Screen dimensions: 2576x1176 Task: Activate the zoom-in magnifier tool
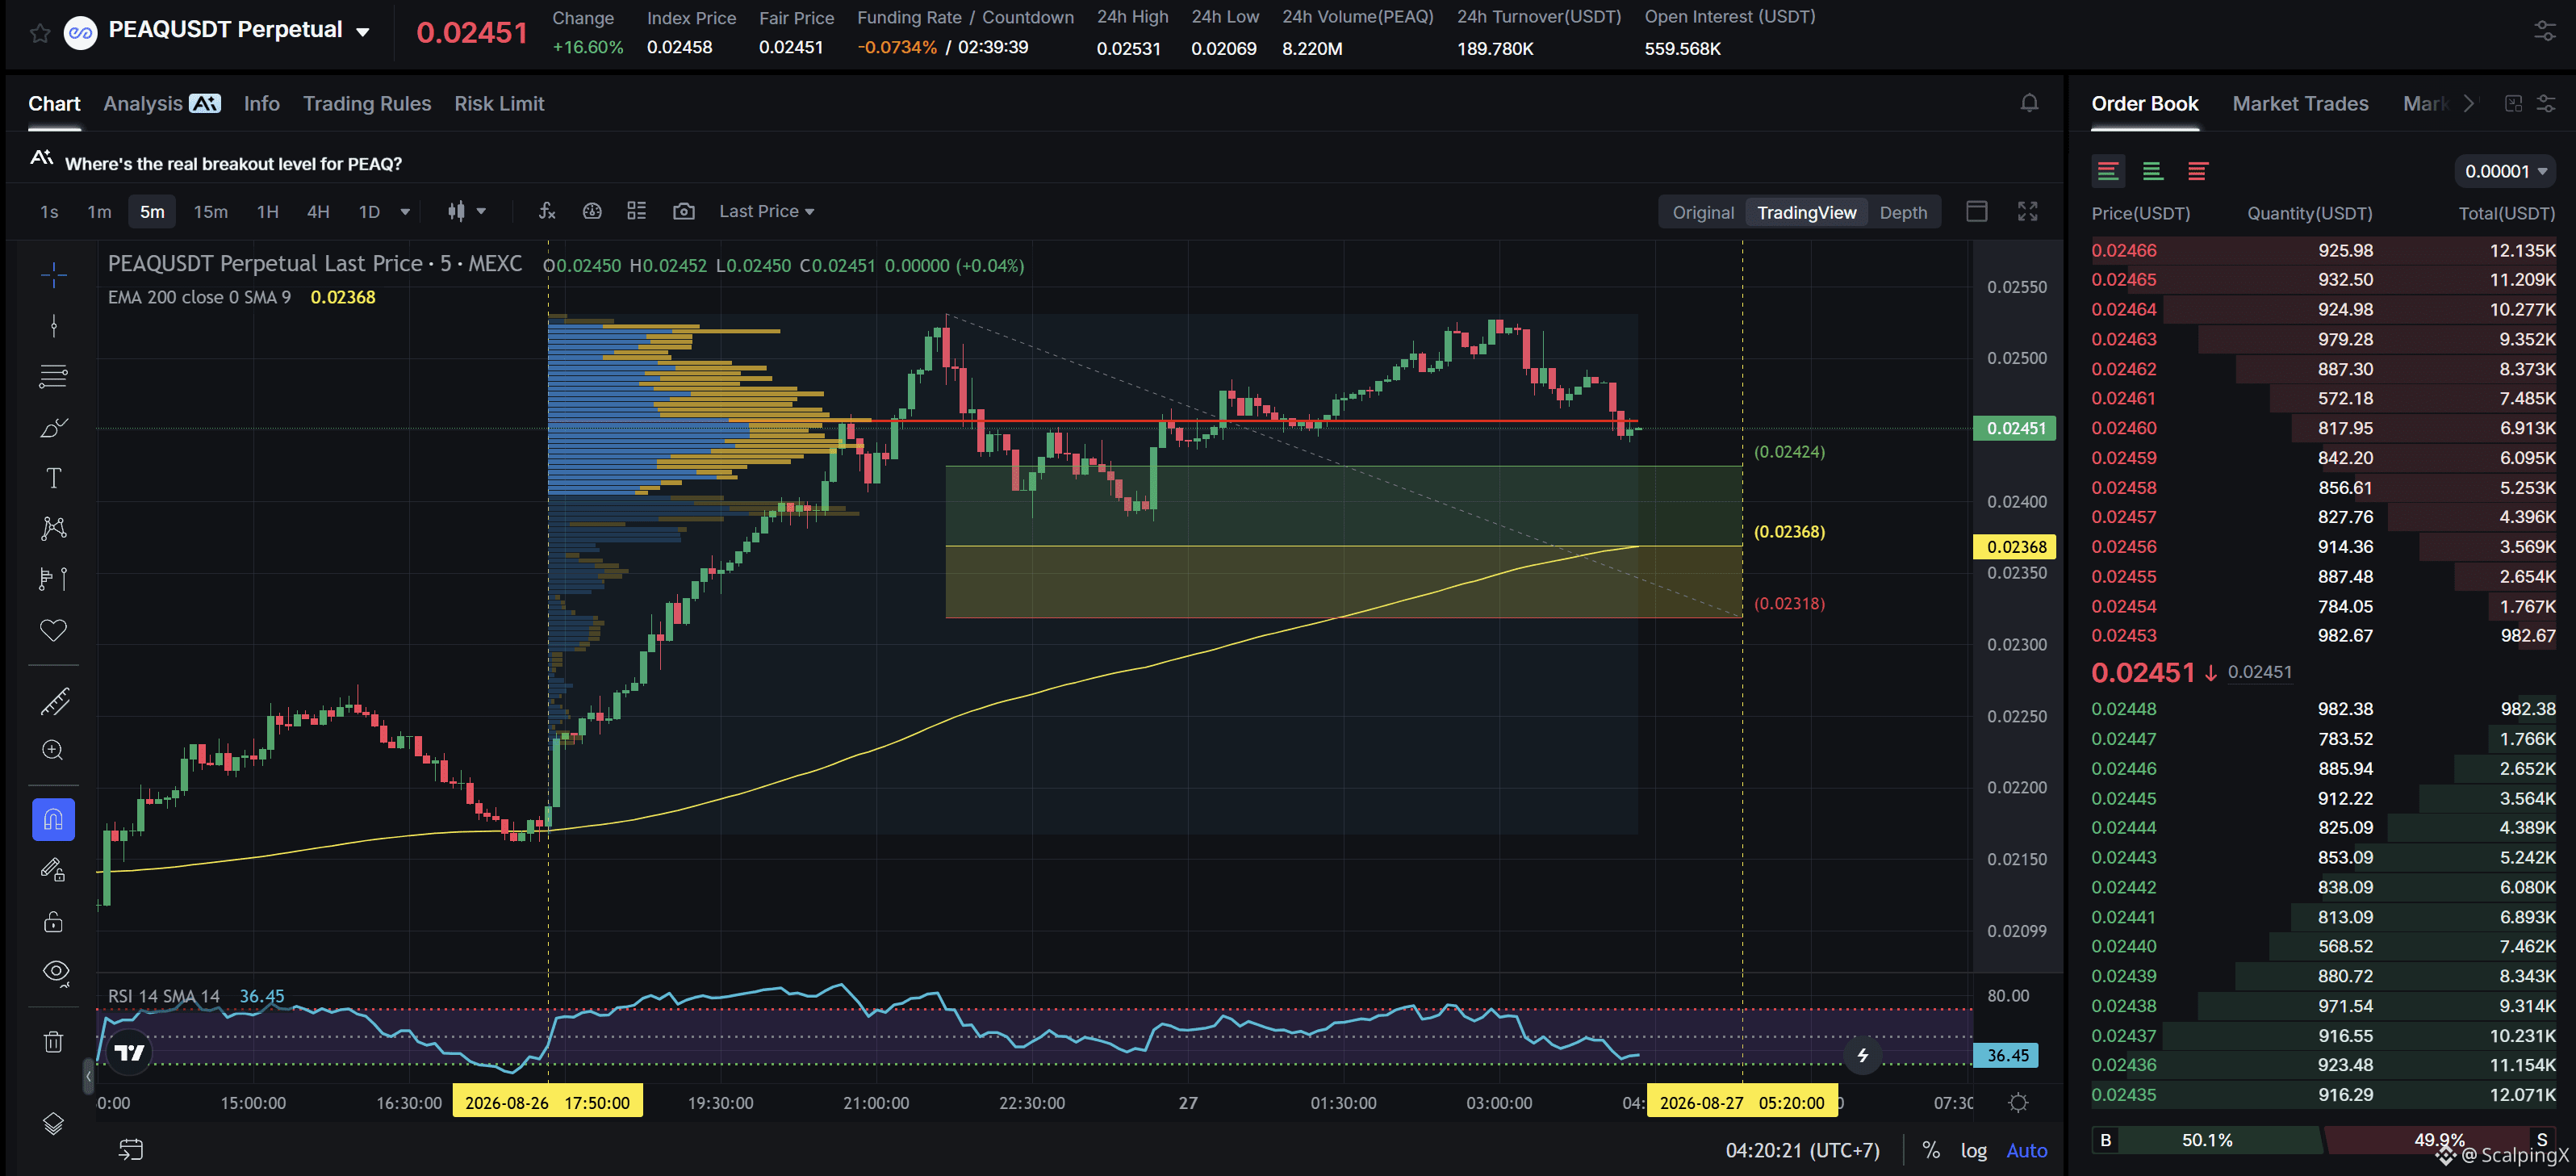coord(54,750)
